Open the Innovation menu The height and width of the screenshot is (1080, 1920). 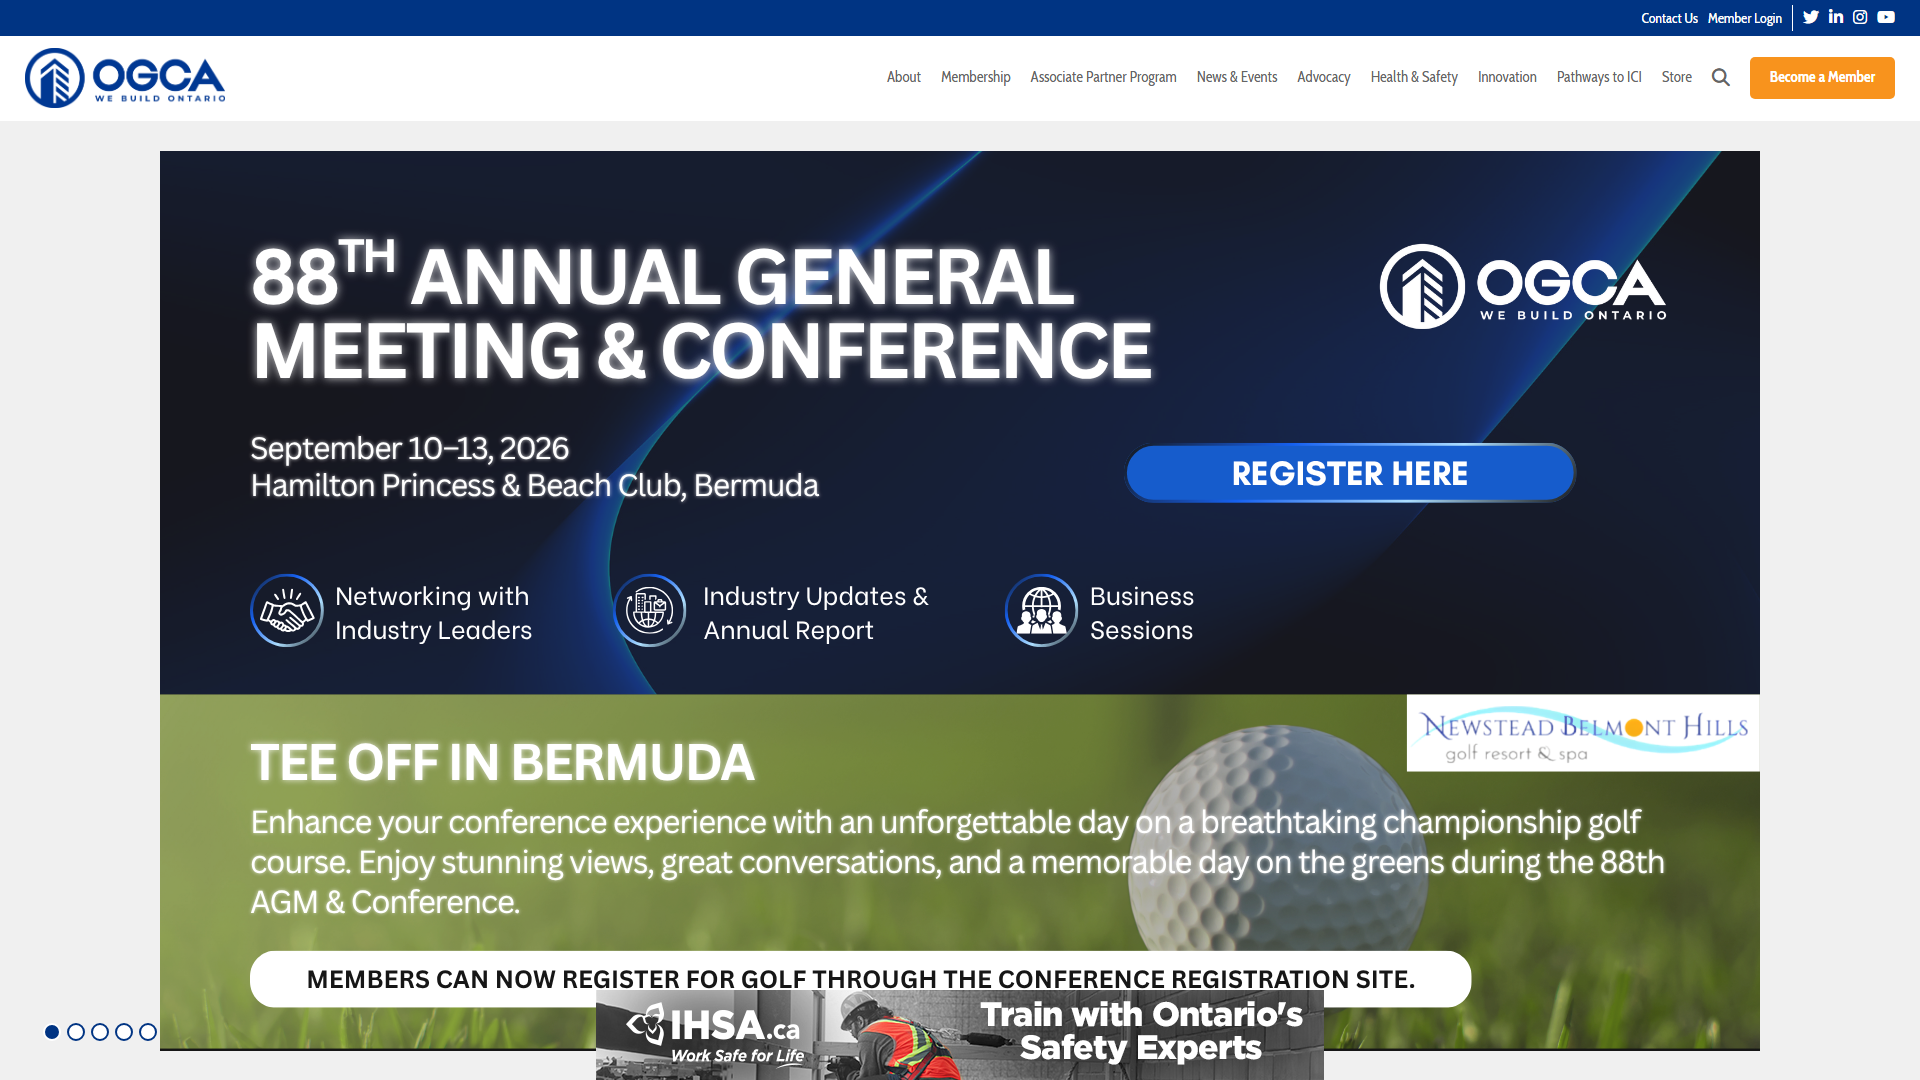[1507, 77]
